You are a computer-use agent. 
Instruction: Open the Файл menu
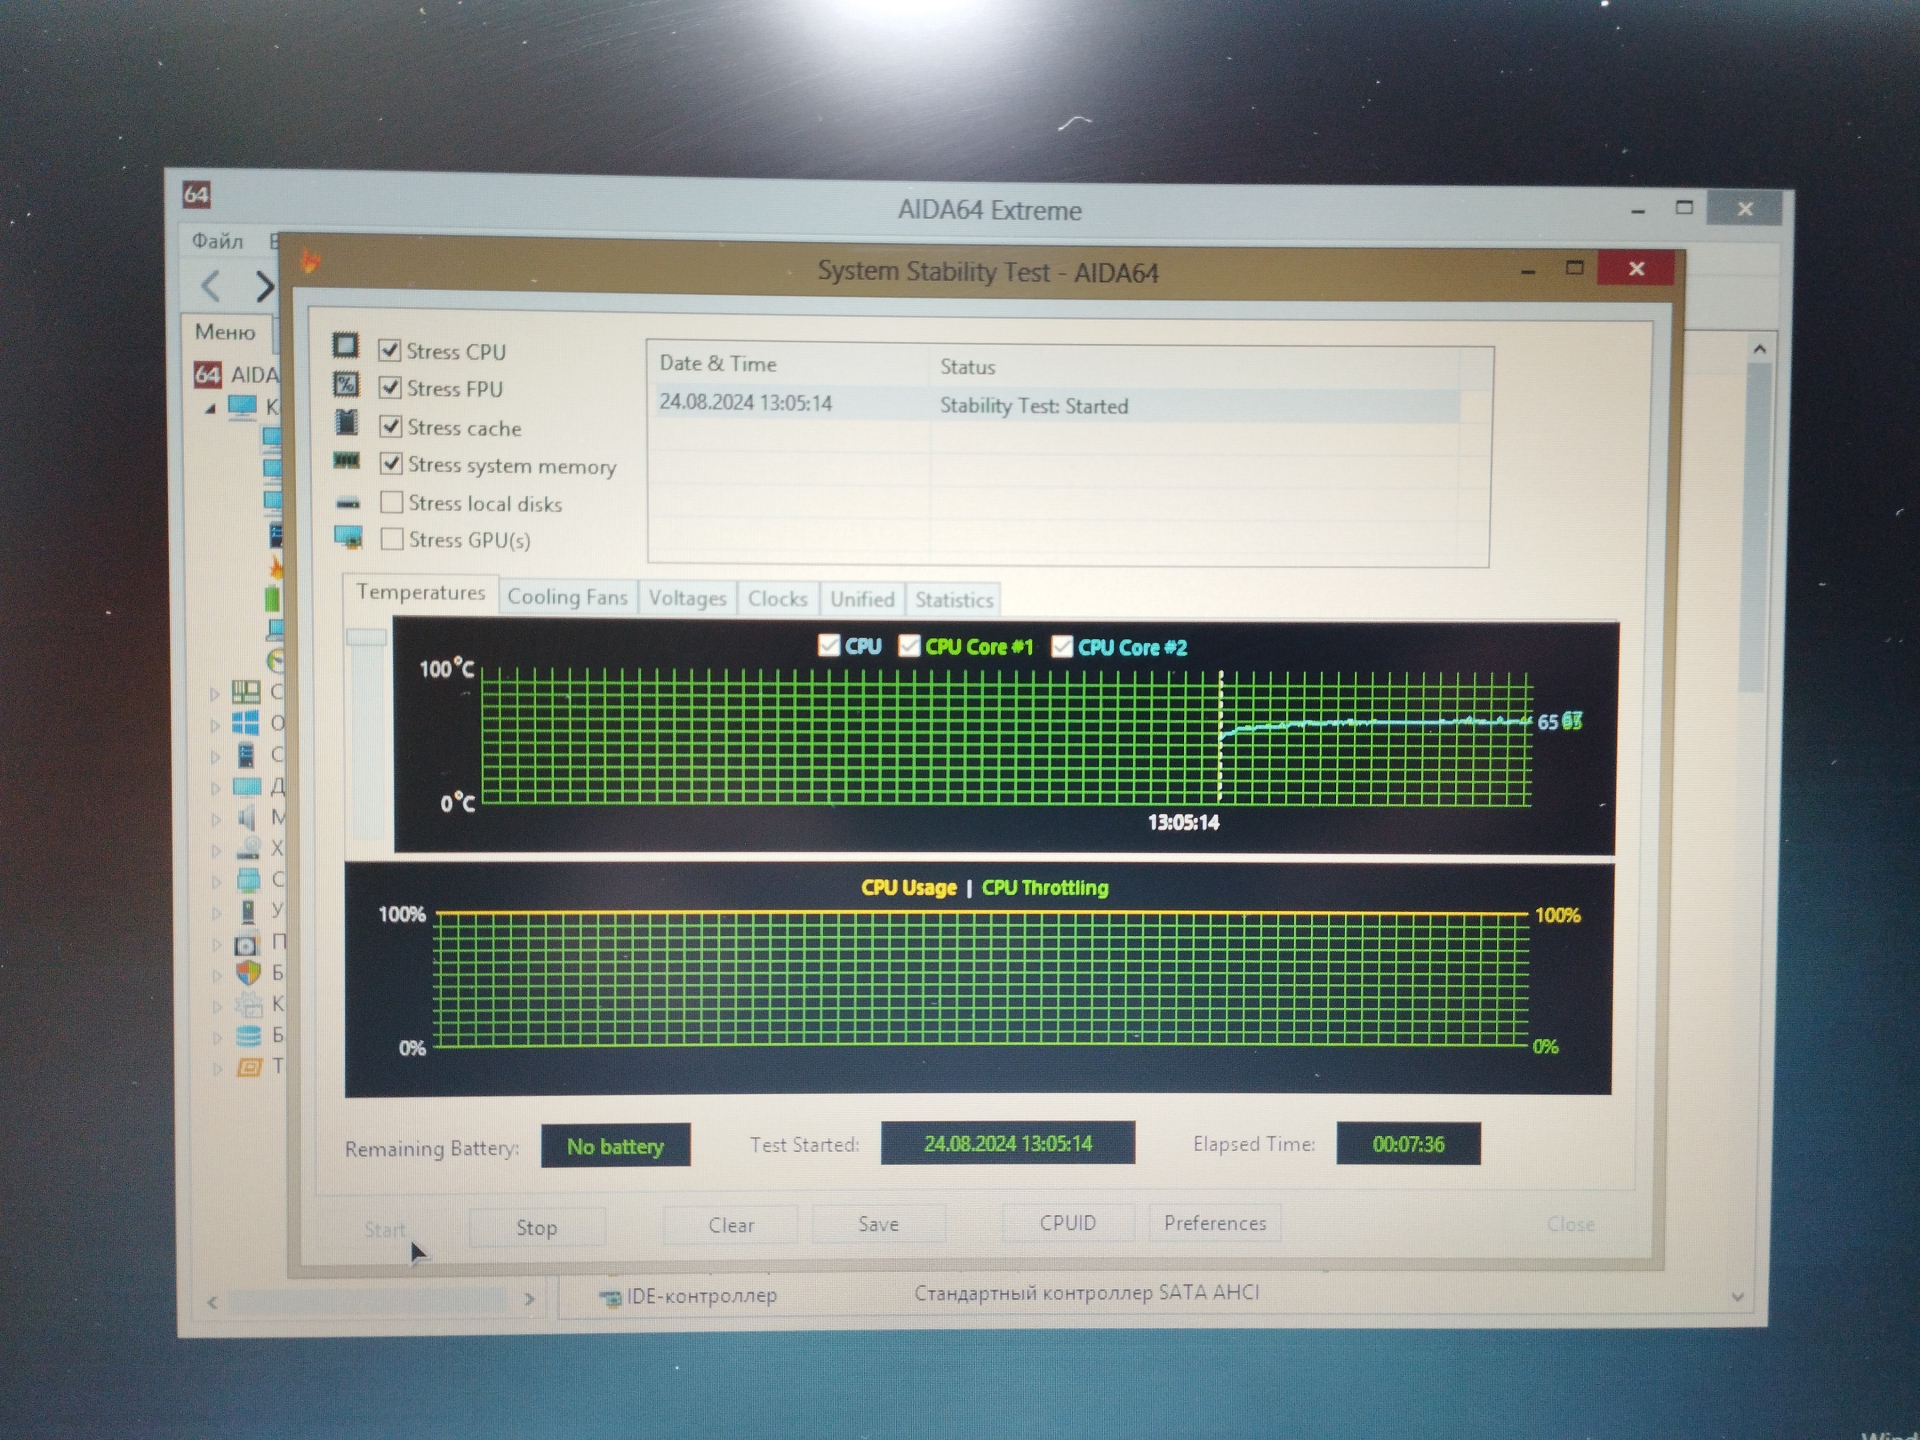coord(217,241)
